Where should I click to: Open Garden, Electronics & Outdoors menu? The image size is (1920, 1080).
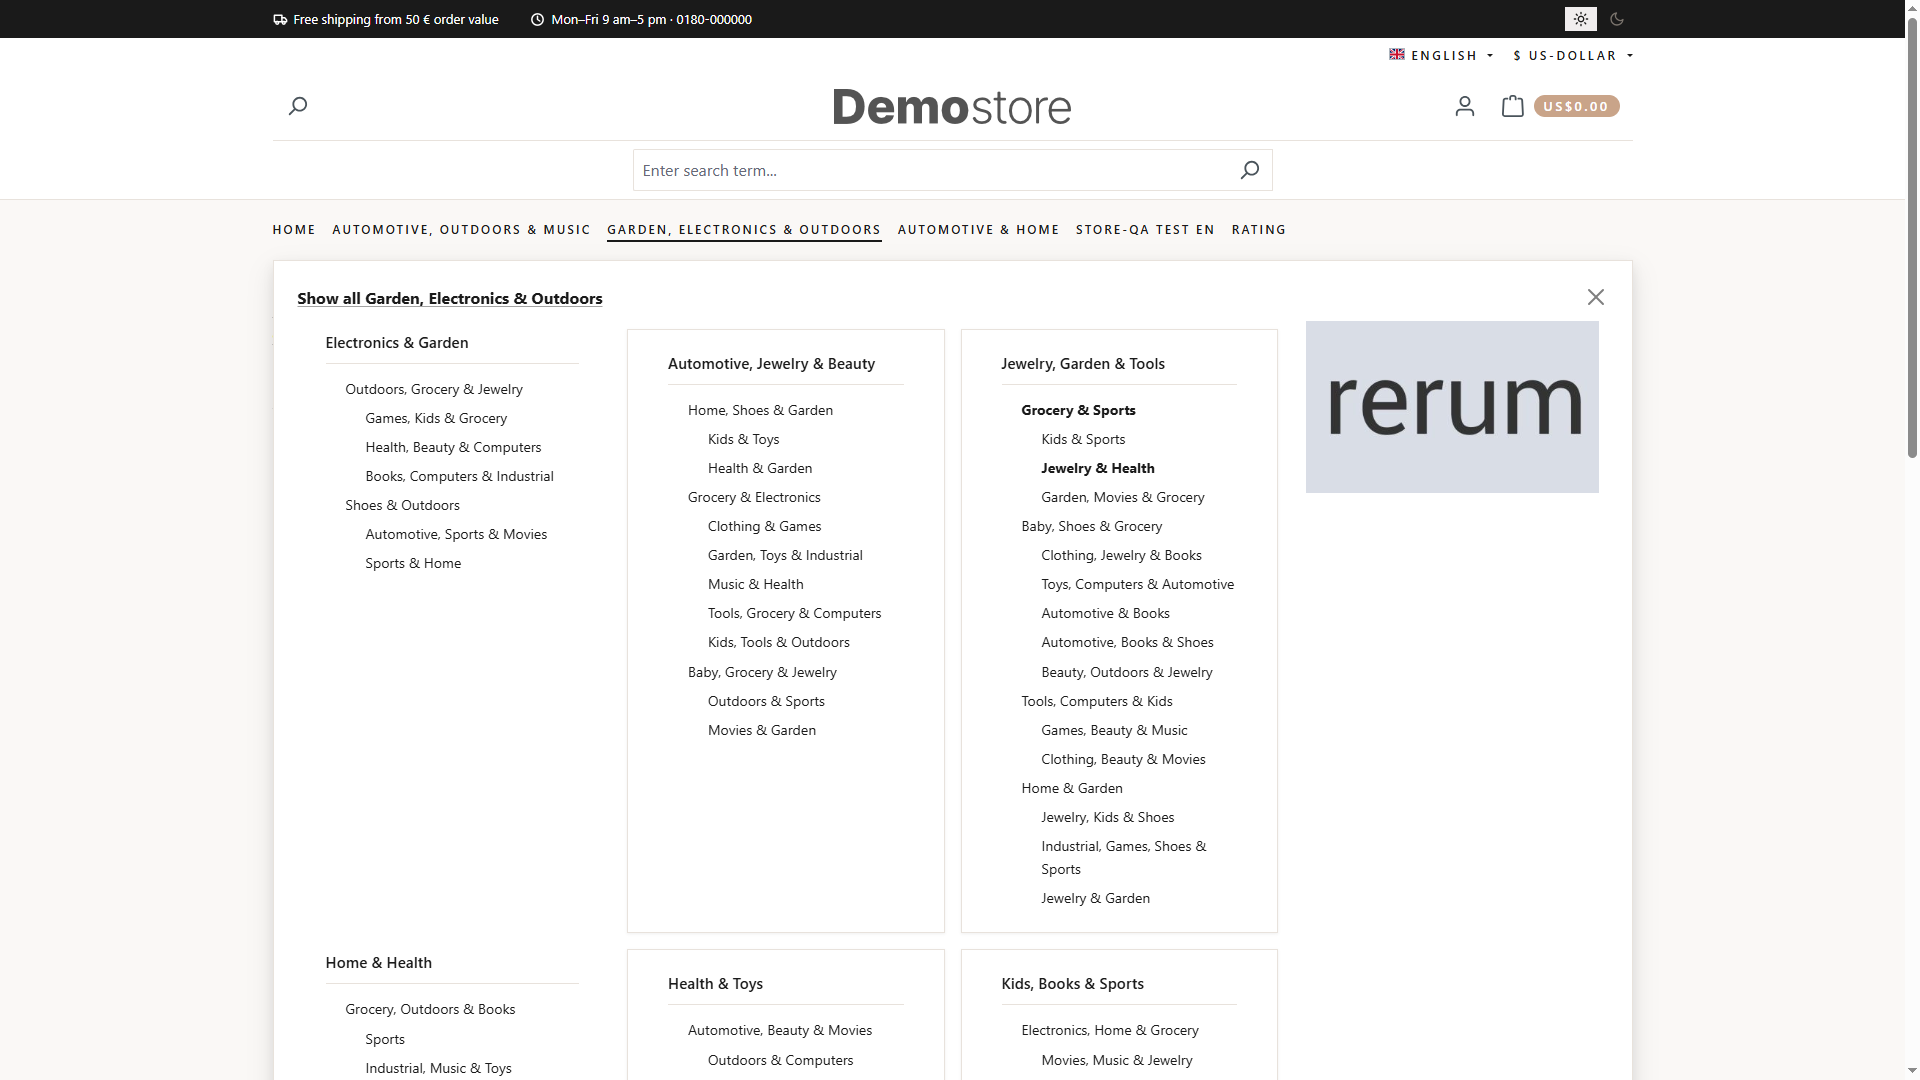coord(744,230)
